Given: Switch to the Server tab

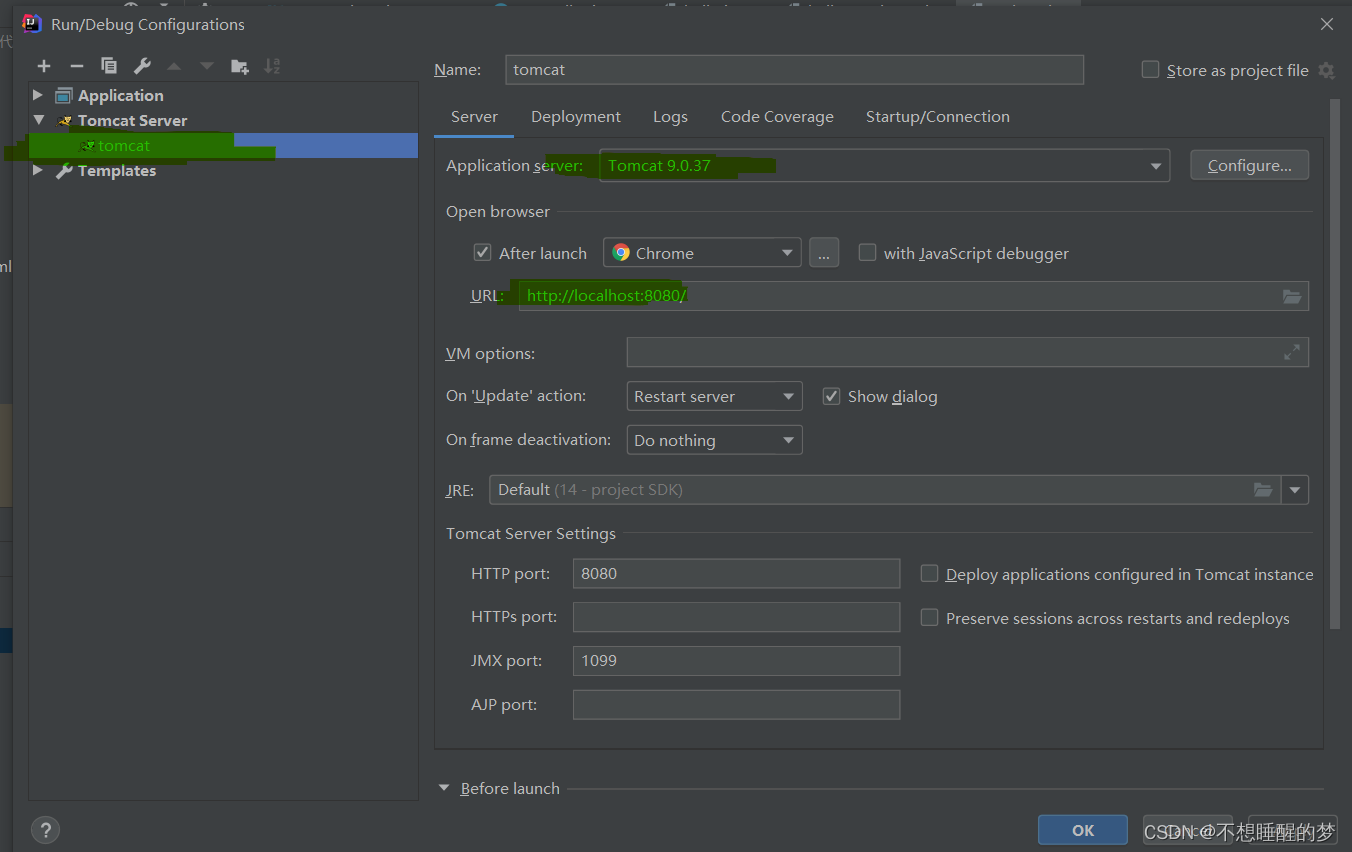Looking at the screenshot, I should coord(474,117).
